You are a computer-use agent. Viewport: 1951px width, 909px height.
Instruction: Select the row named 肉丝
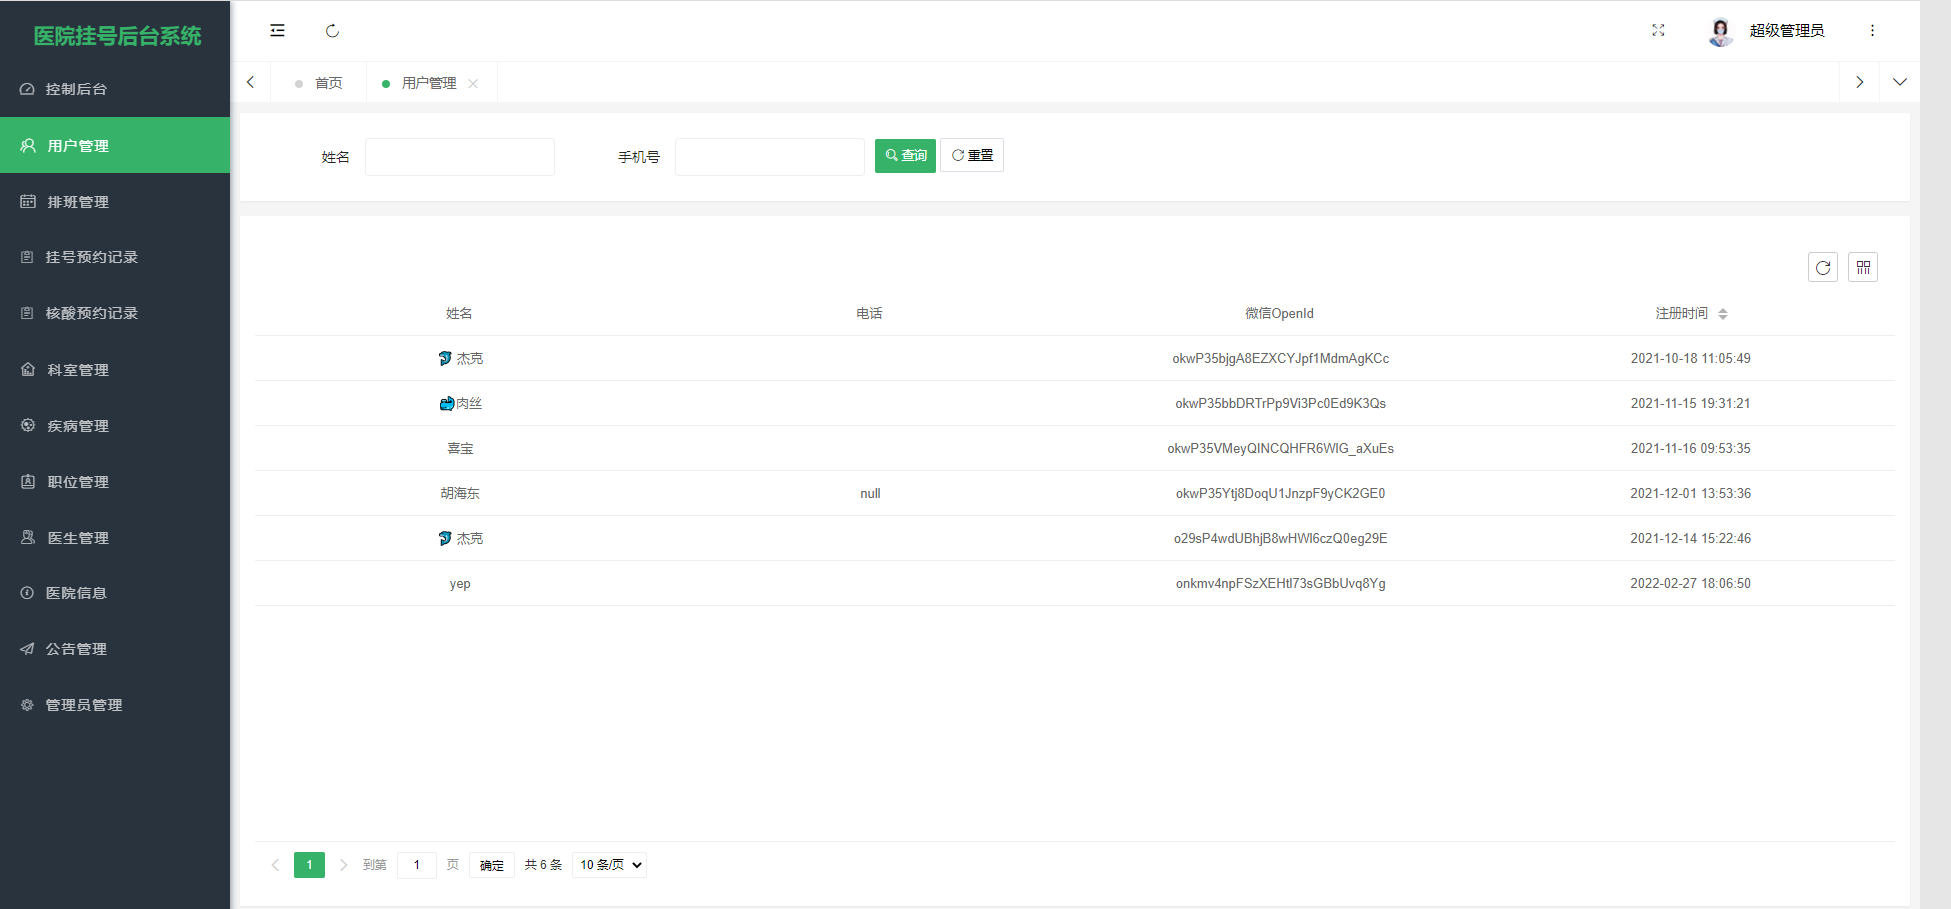pyautogui.click(x=1075, y=403)
